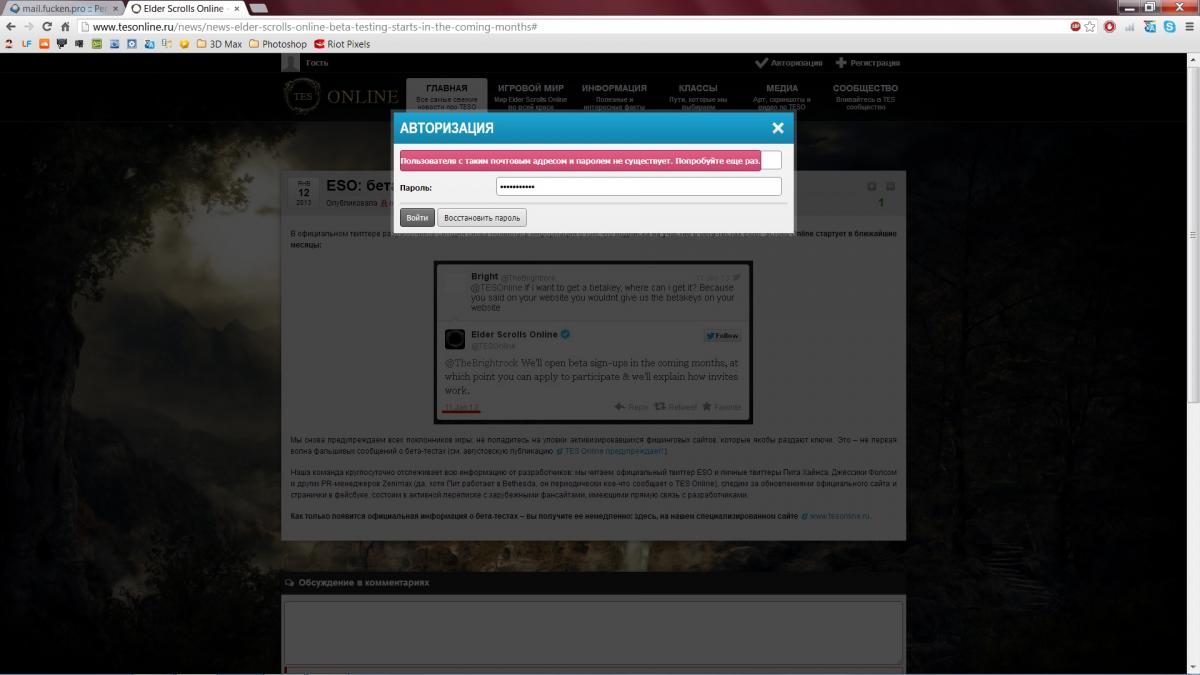1200x675 pixels.
Task: Click the translate extension icon
Action: [x=1150, y=26]
